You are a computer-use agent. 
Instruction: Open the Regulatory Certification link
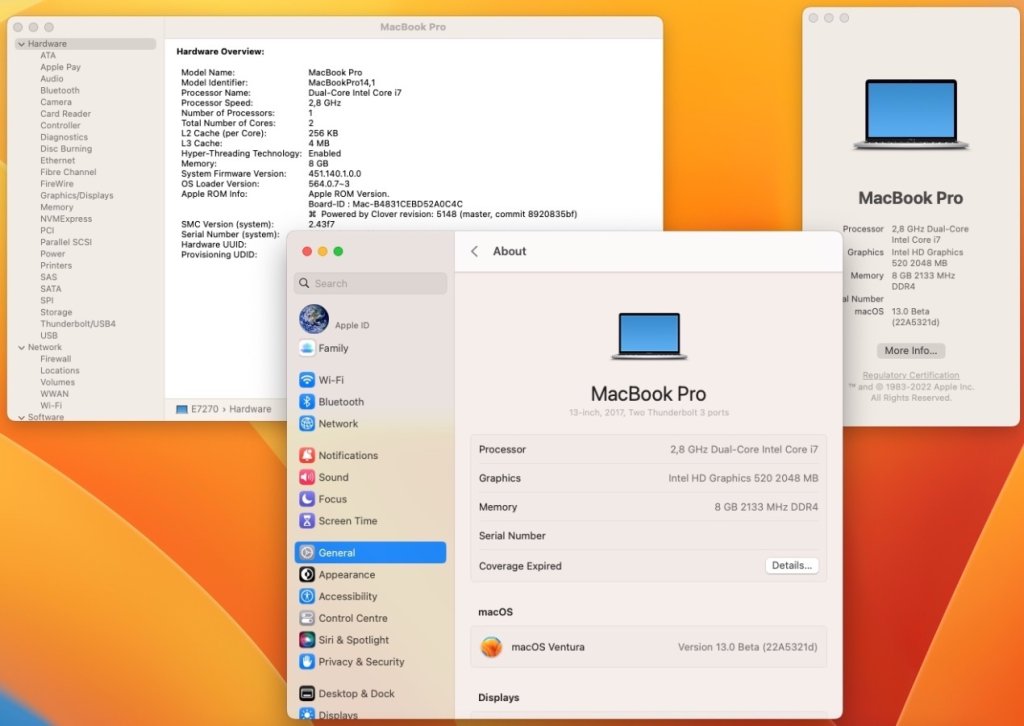point(910,376)
